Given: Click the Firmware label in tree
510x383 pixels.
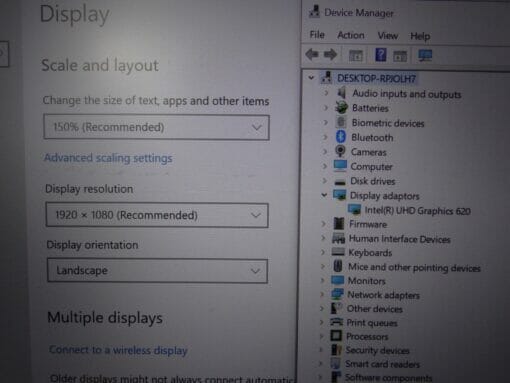Looking at the screenshot, I should coord(368,224).
